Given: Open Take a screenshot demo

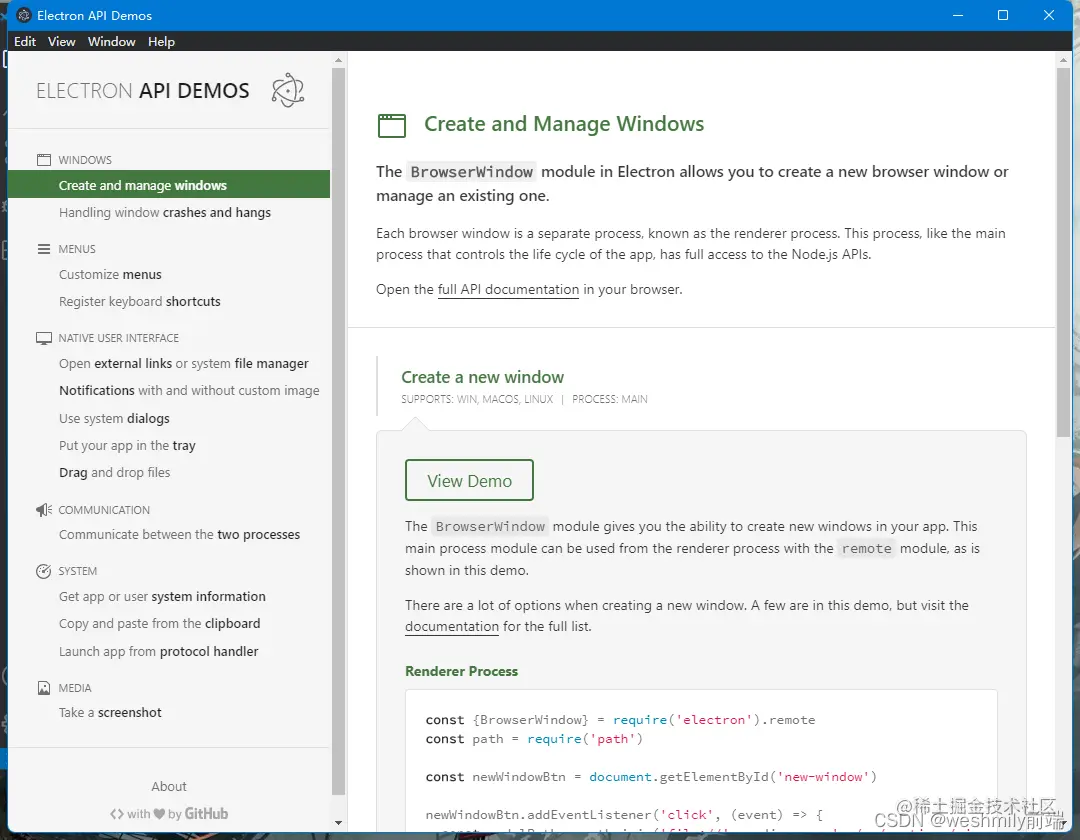Looking at the screenshot, I should 110,713.
